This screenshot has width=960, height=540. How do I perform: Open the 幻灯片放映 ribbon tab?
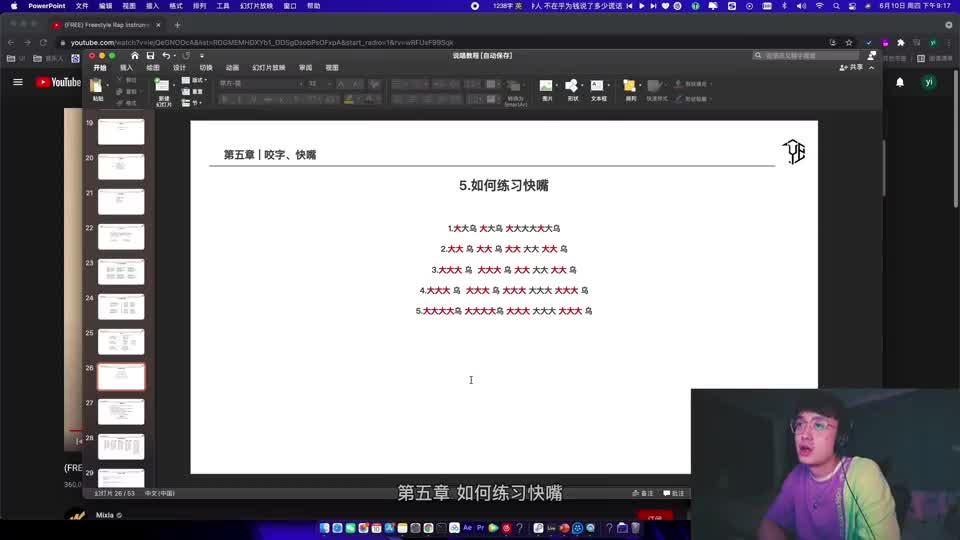269,68
